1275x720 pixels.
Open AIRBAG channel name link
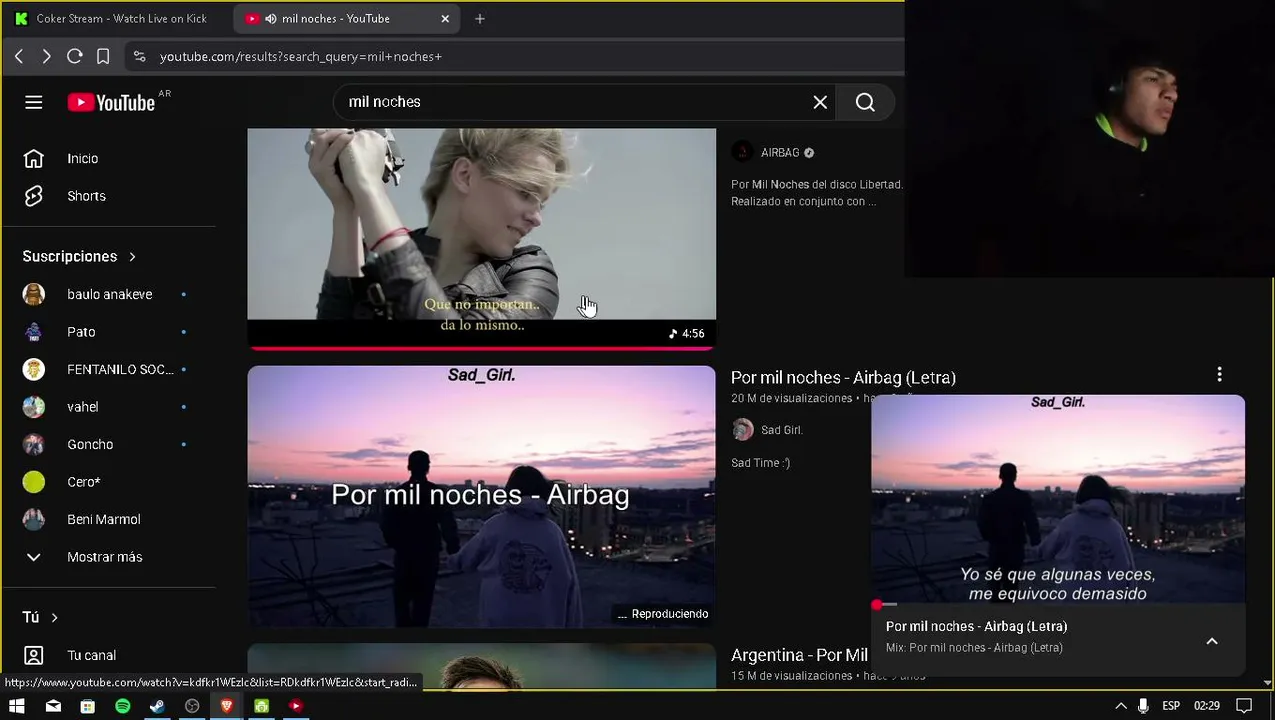click(x=780, y=153)
